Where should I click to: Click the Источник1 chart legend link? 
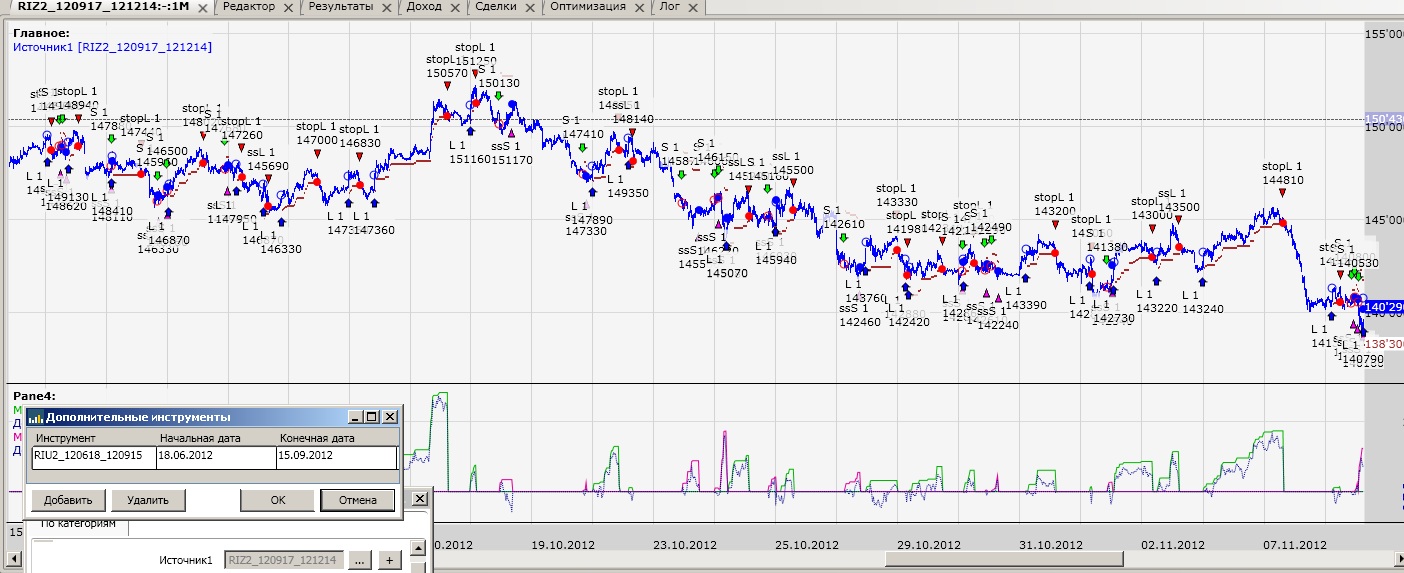[x=112, y=47]
